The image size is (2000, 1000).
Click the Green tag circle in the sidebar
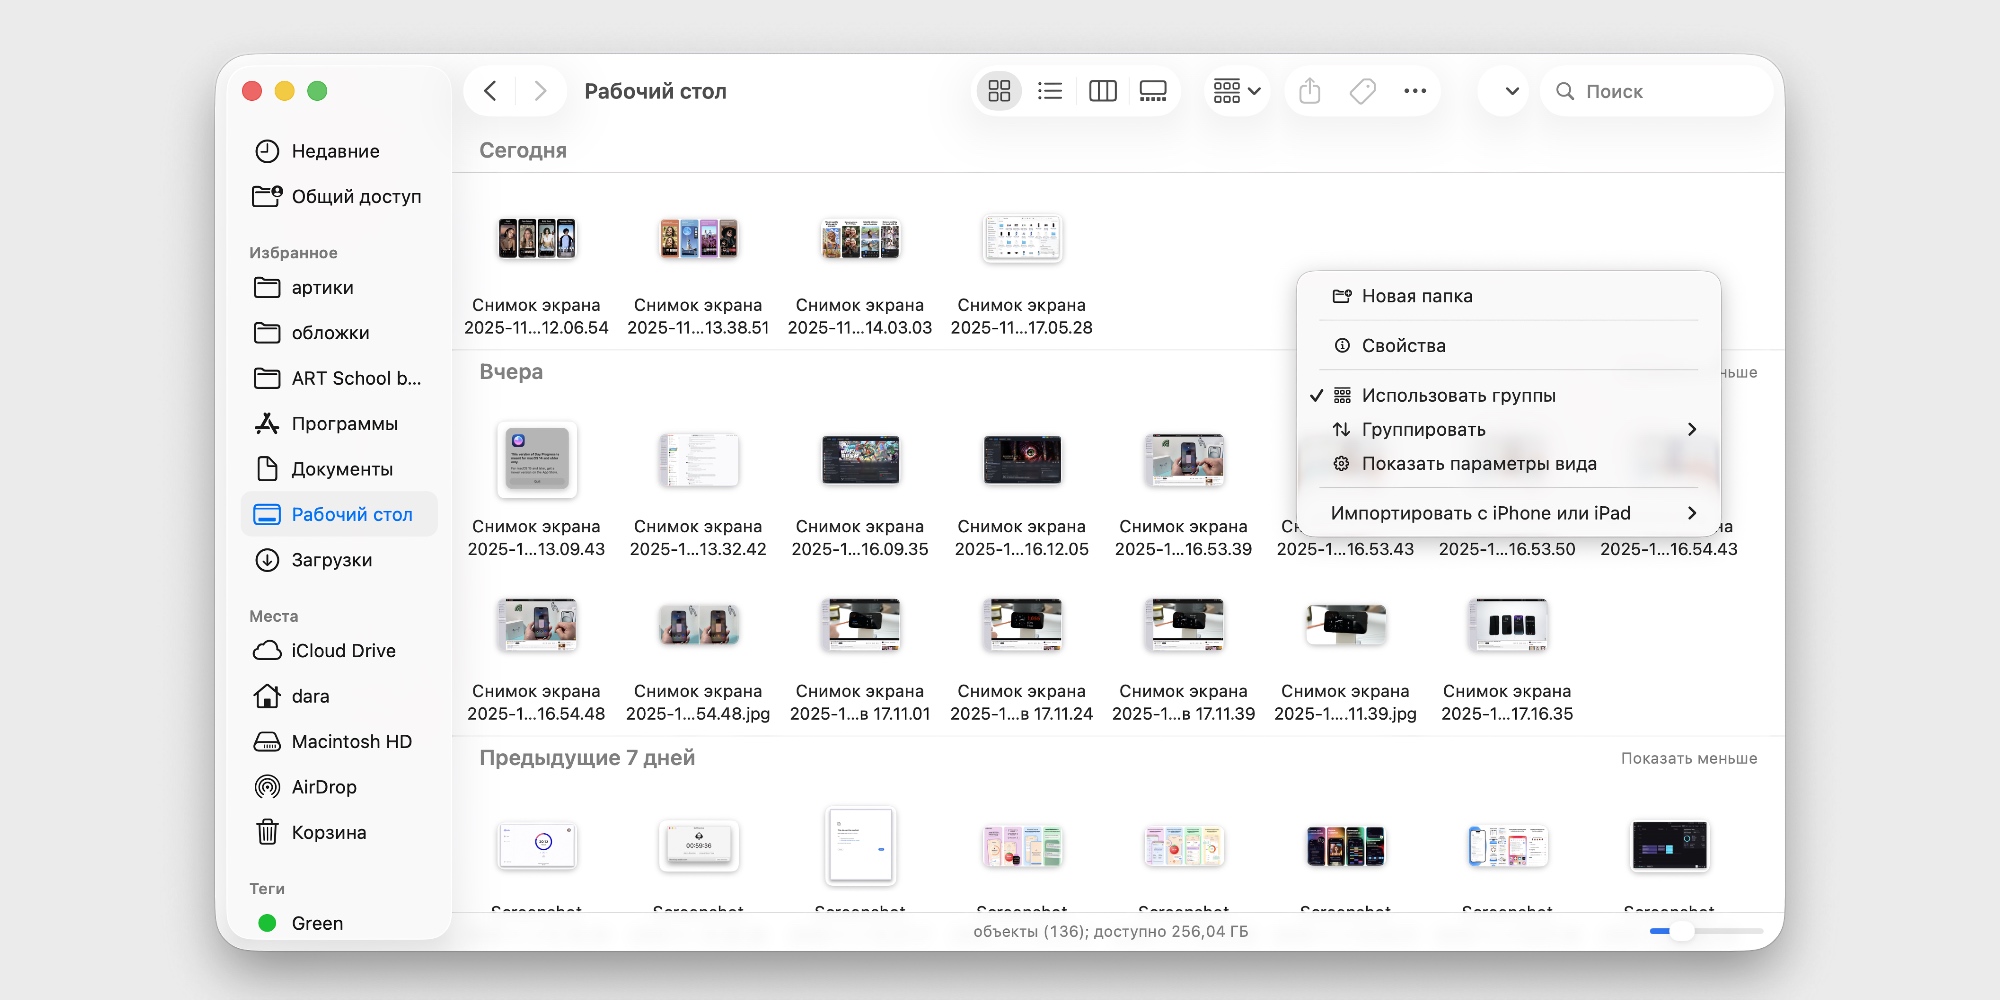coord(267,923)
